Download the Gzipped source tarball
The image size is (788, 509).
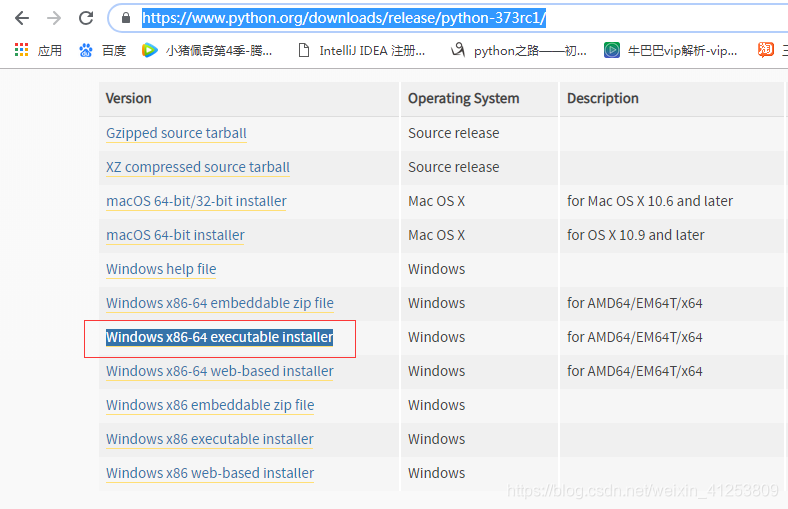point(176,133)
